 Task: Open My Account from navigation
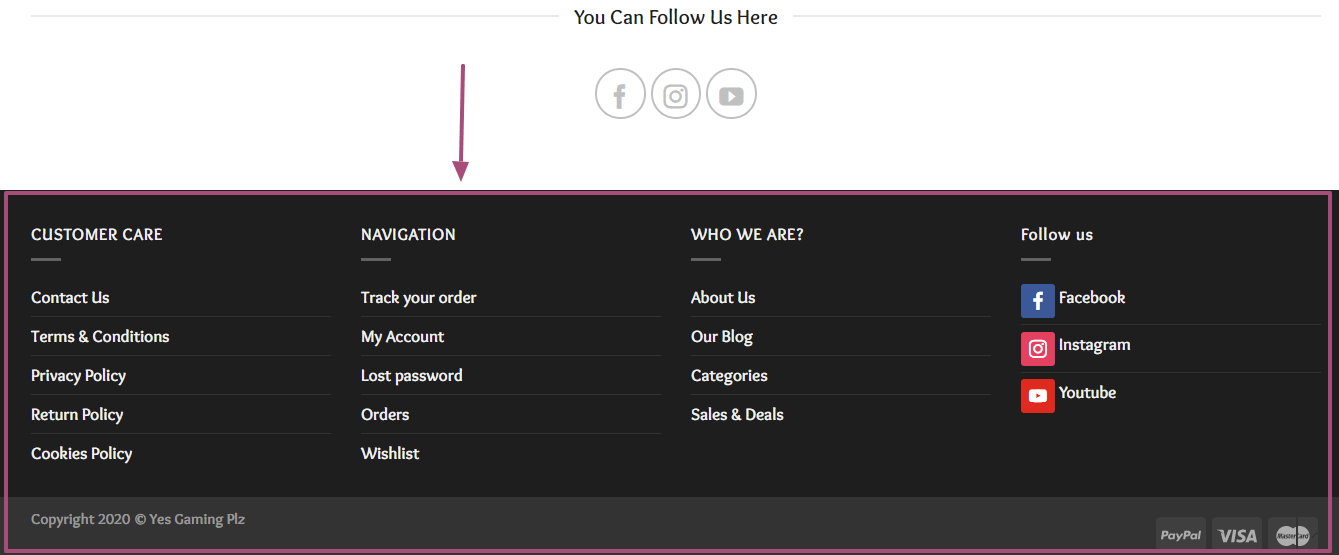pos(402,337)
